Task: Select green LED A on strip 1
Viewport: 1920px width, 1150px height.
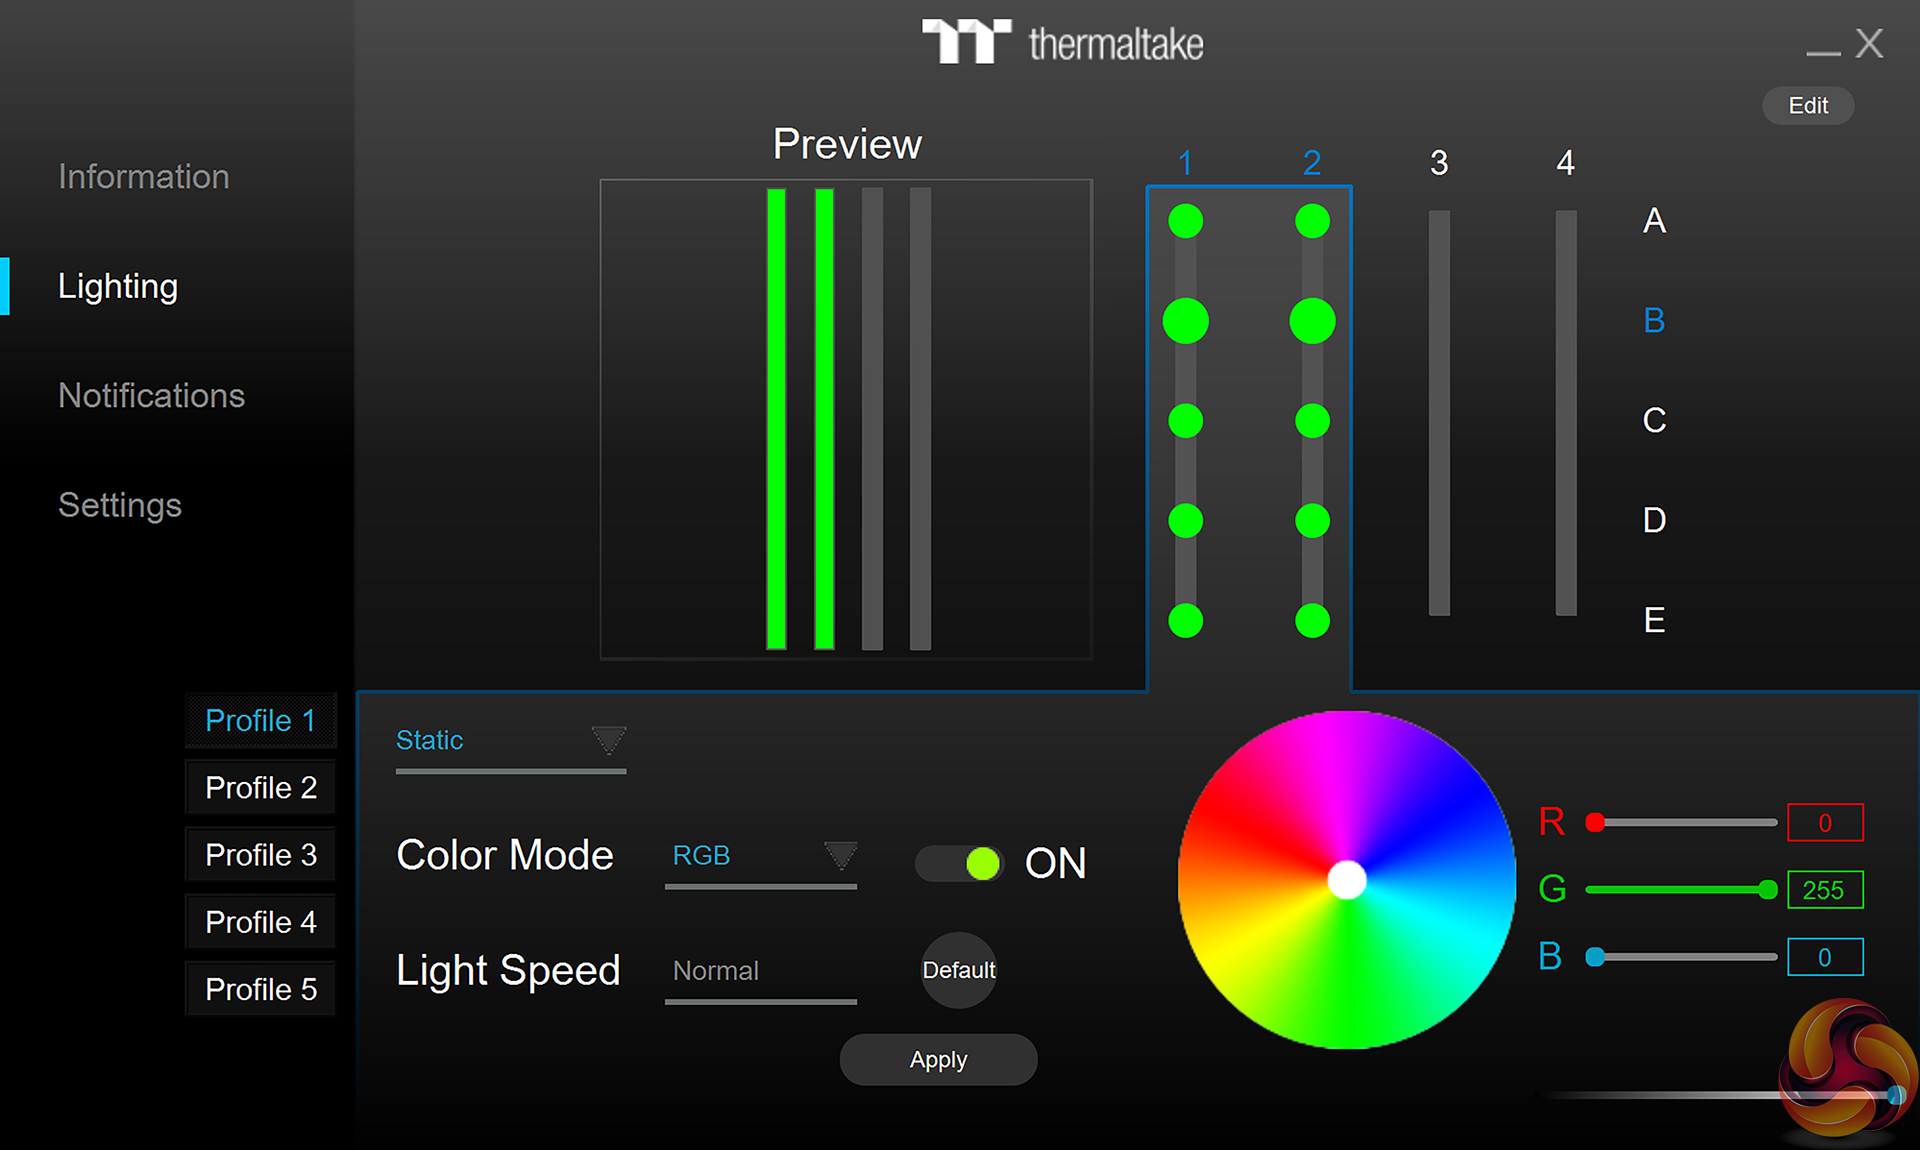Action: point(1185,221)
